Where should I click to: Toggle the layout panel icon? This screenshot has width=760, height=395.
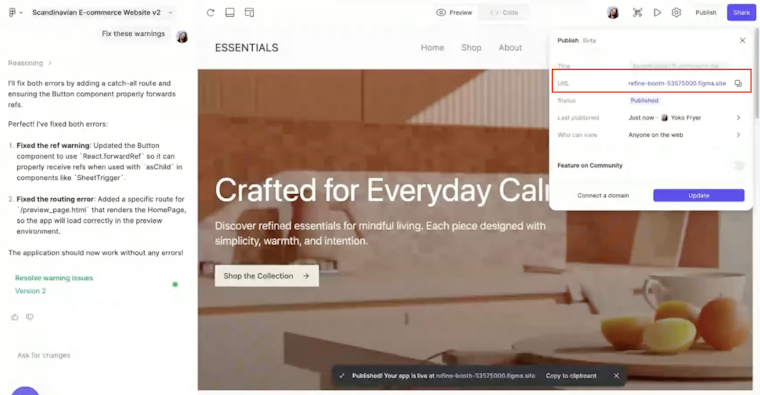(249, 13)
